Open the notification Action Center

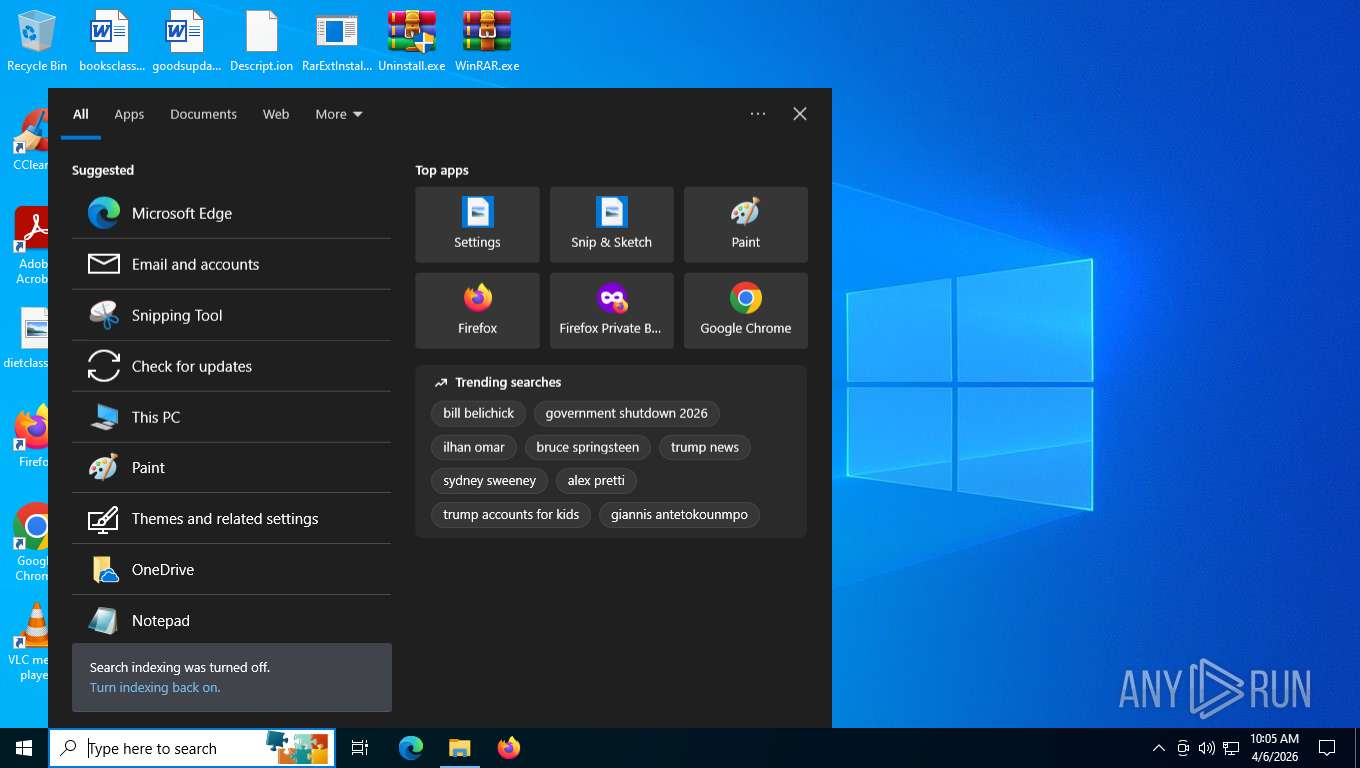[1327, 748]
